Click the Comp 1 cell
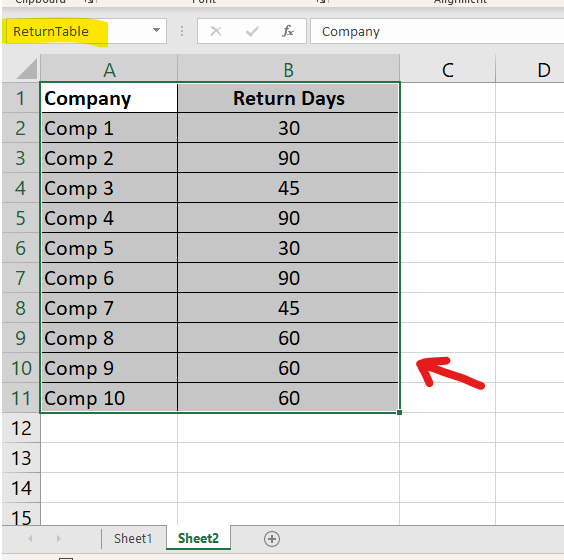This screenshot has width=564, height=560. point(109,128)
